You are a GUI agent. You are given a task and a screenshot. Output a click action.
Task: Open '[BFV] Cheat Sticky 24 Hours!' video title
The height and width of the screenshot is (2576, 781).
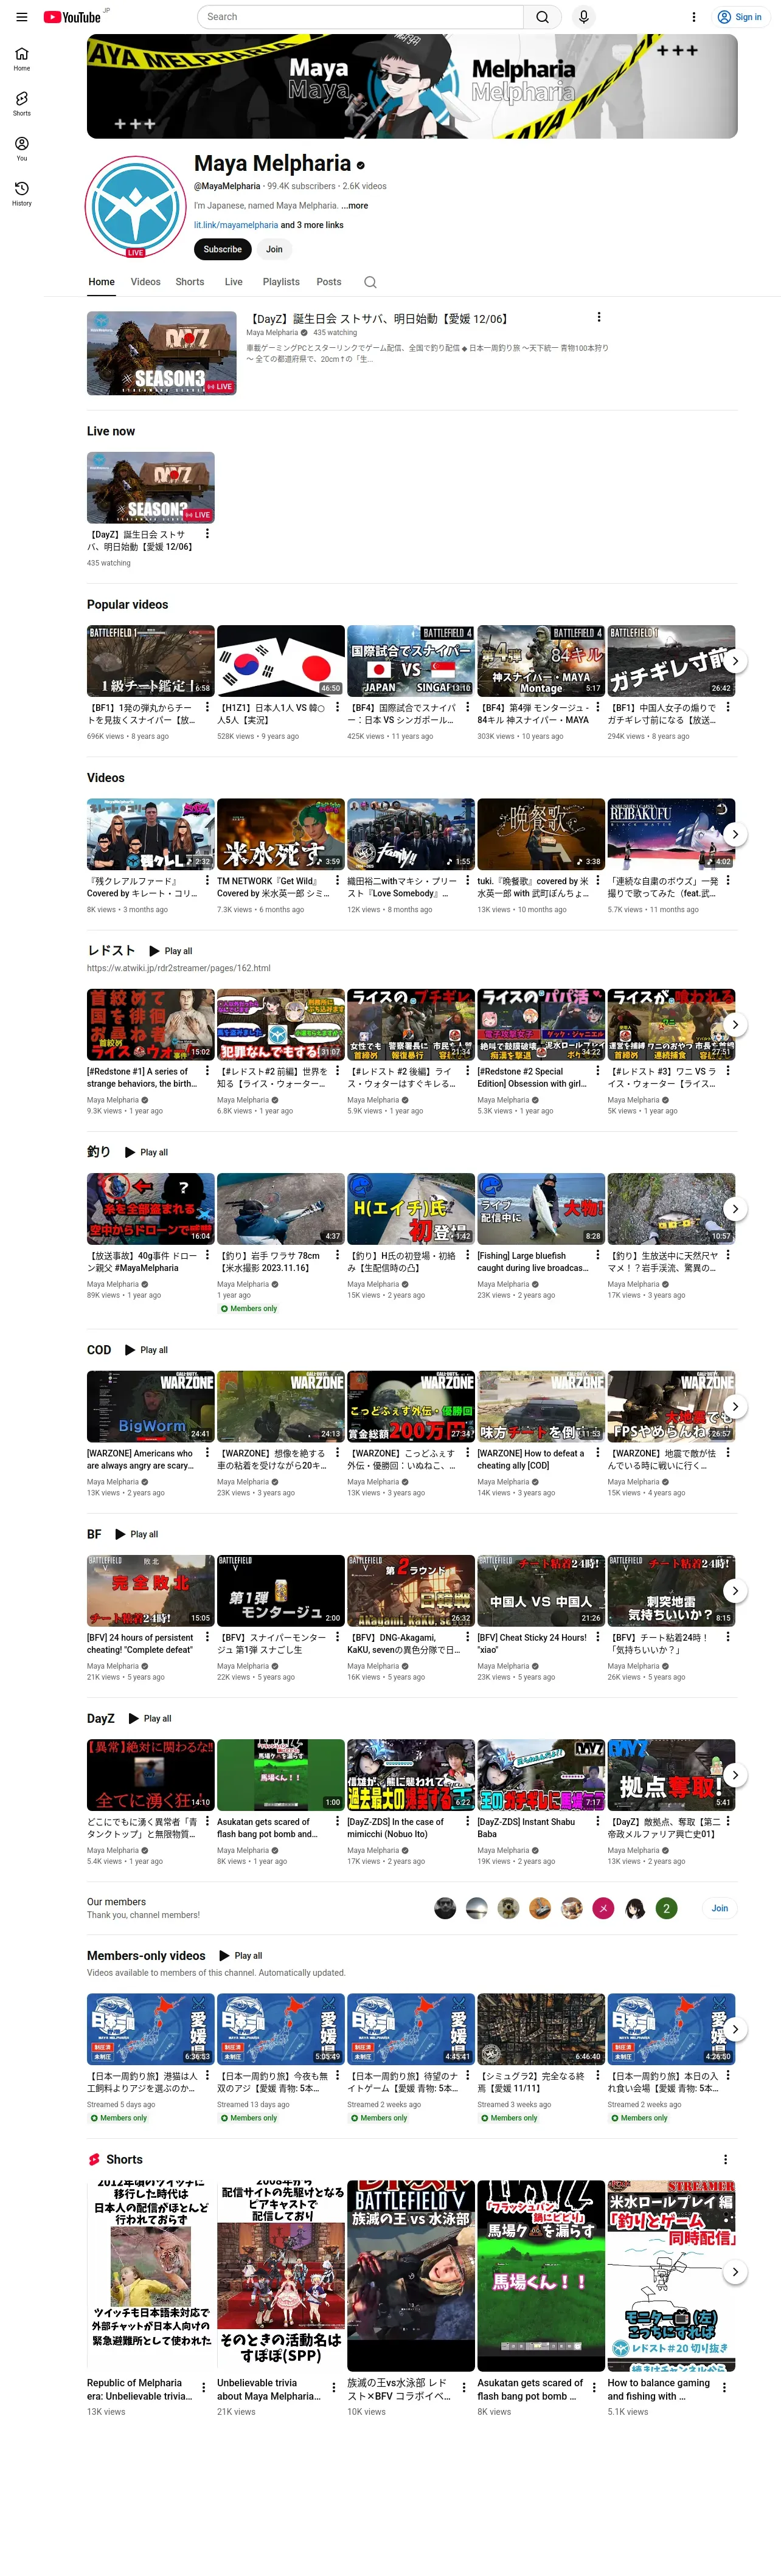point(532,1644)
